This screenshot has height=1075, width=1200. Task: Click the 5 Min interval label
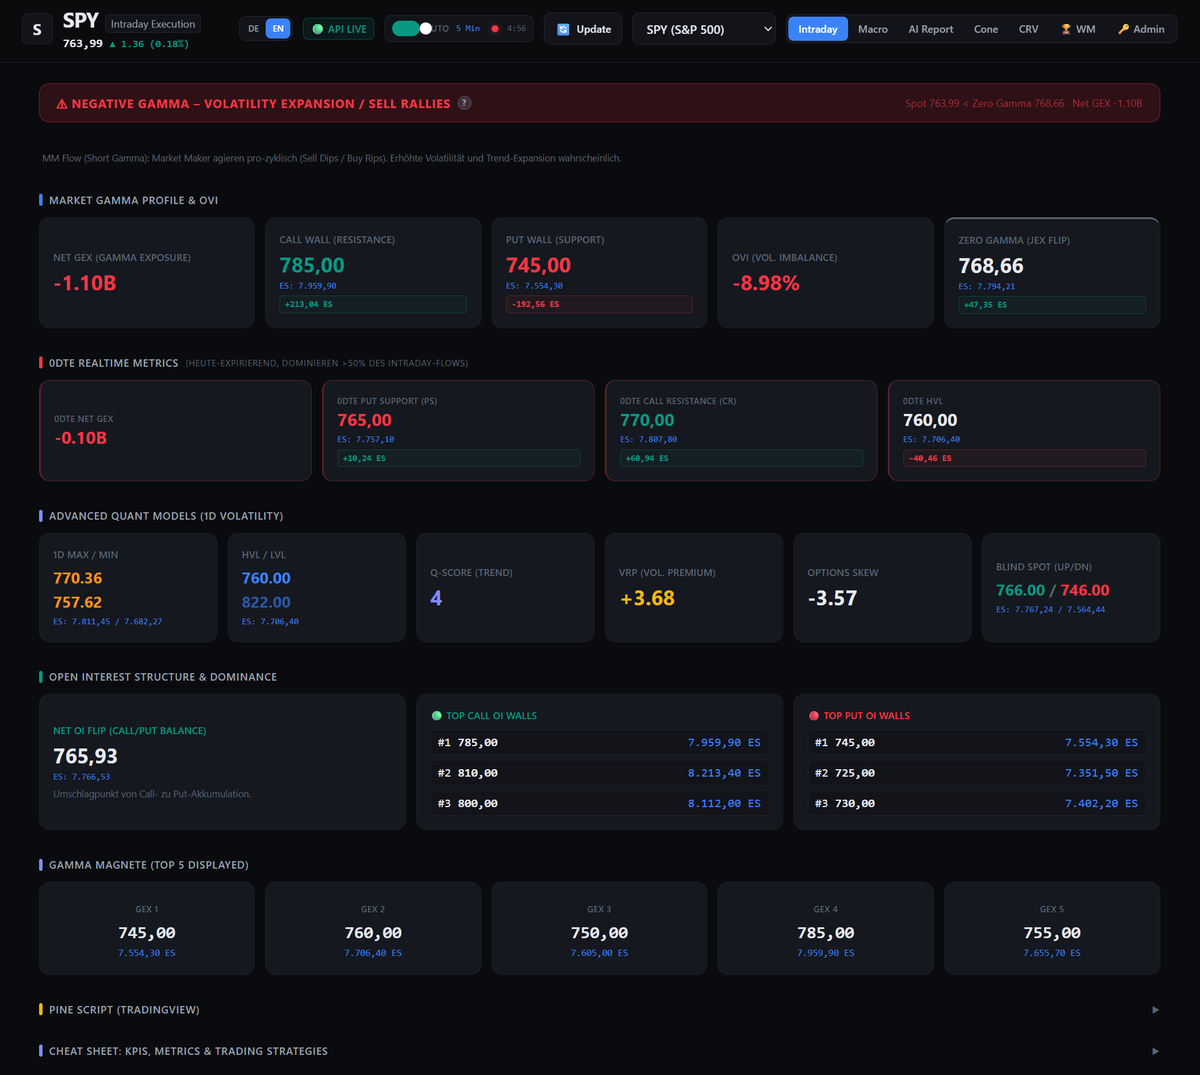[x=468, y=29]
